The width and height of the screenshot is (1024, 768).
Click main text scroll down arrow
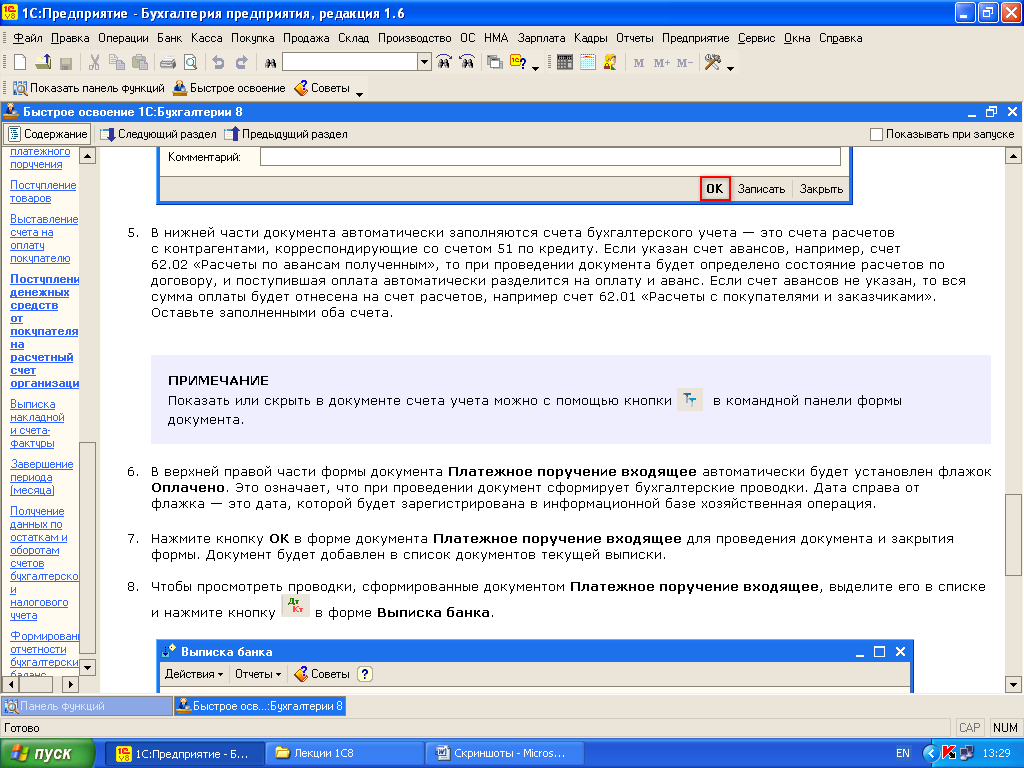pos(1013,684)
